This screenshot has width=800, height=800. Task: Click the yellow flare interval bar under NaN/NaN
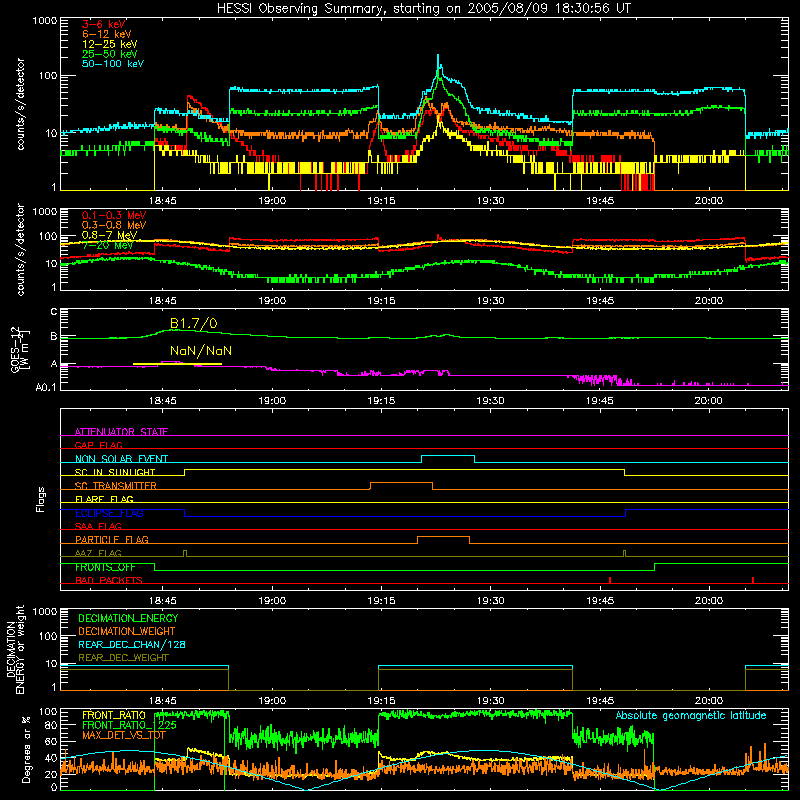click(177, 364)
